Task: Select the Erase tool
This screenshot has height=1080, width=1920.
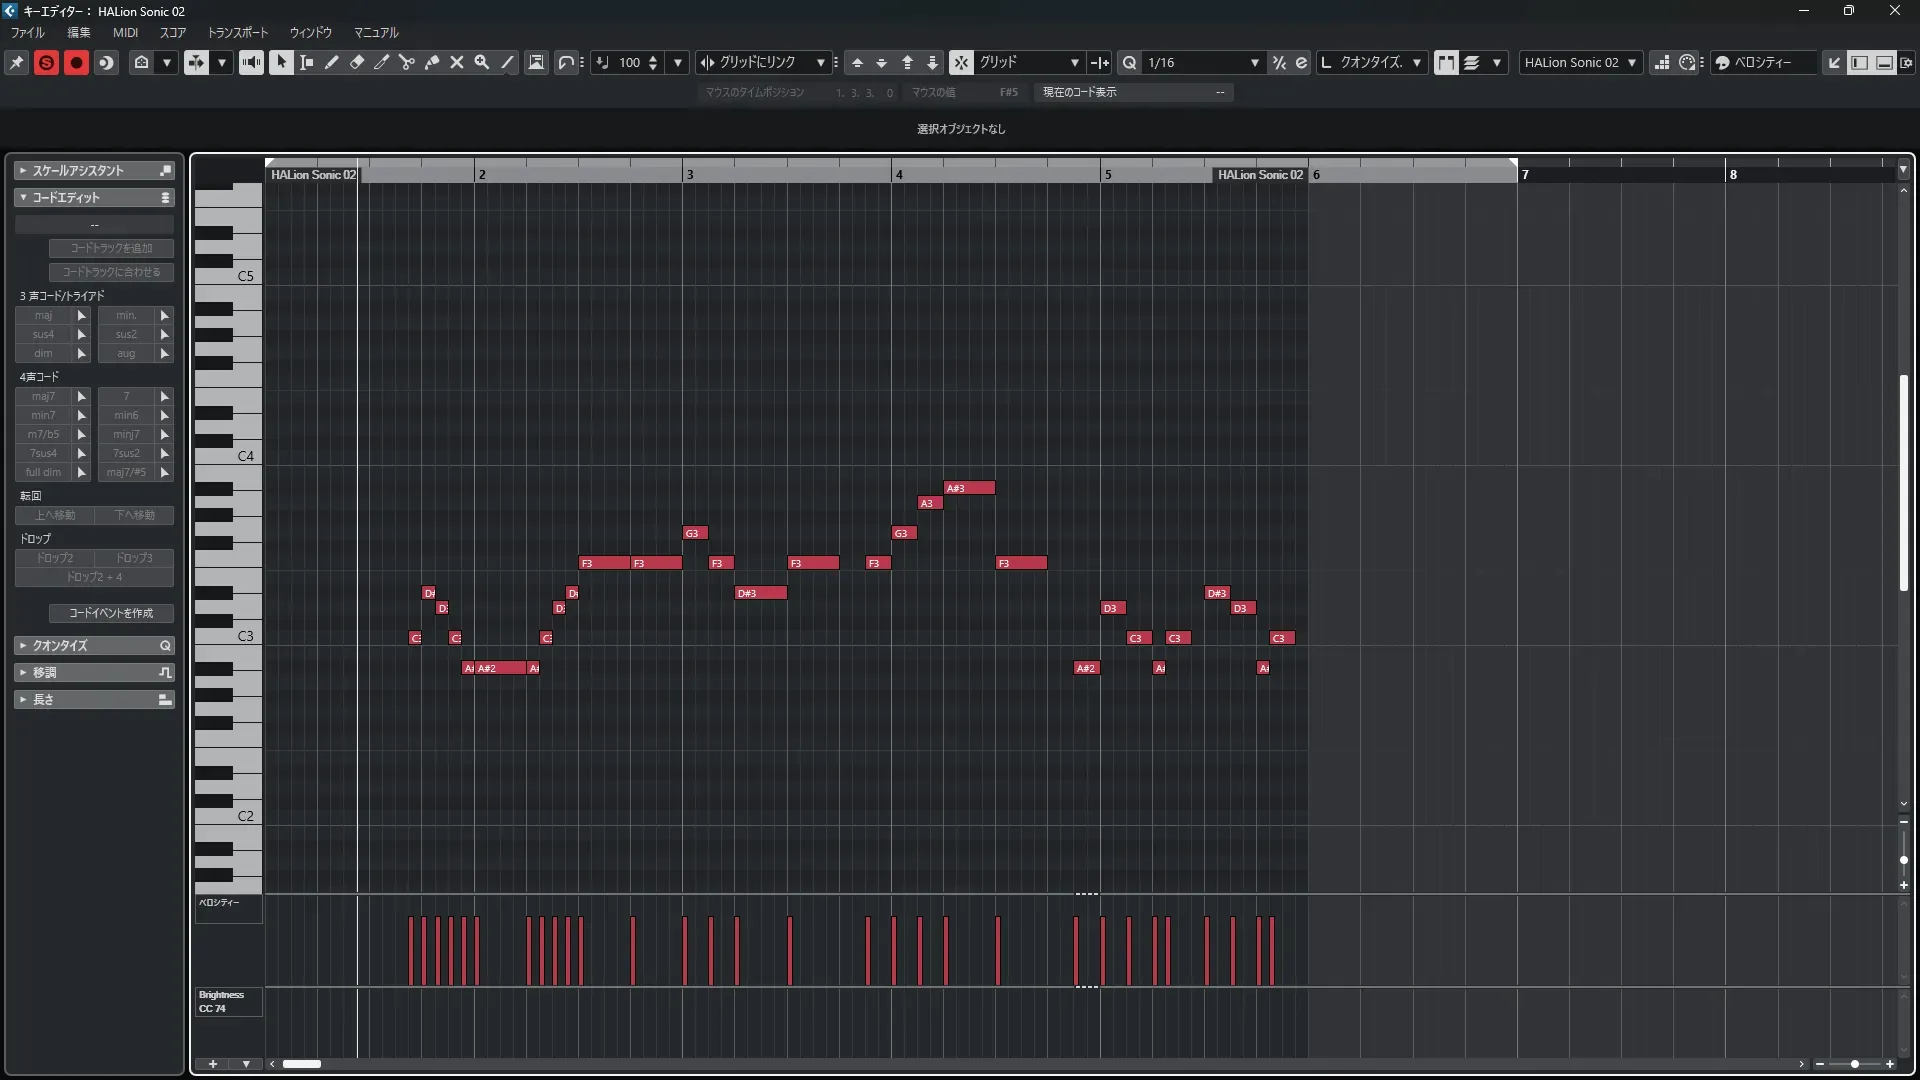Action: [x=357, y=62]
